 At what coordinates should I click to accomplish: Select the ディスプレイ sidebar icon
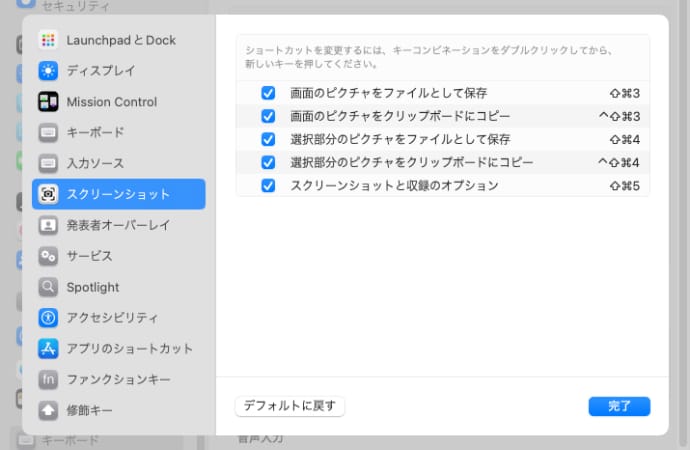(49, 71)
